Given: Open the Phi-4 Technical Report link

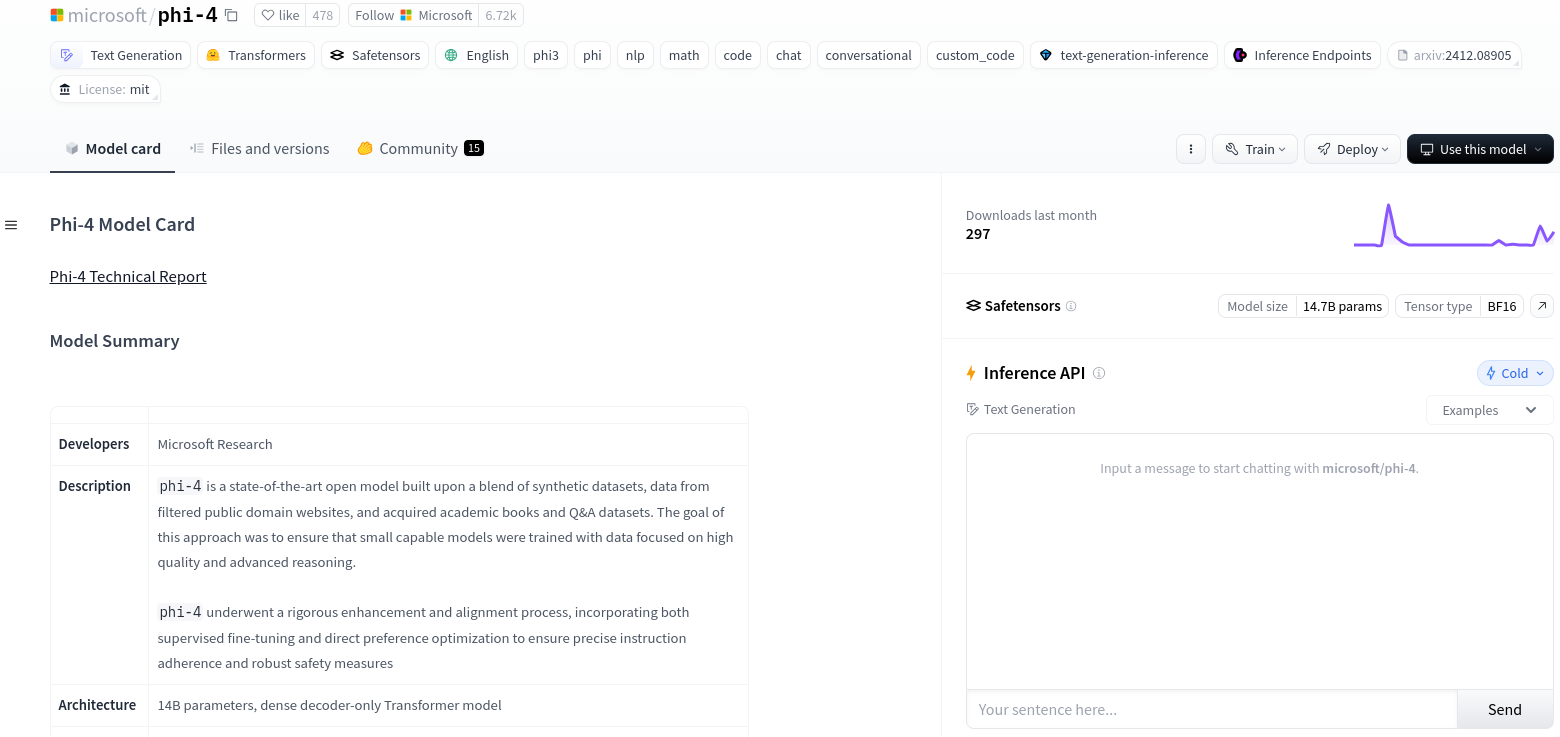Looking at the screenshot, I should pos(128,277).
